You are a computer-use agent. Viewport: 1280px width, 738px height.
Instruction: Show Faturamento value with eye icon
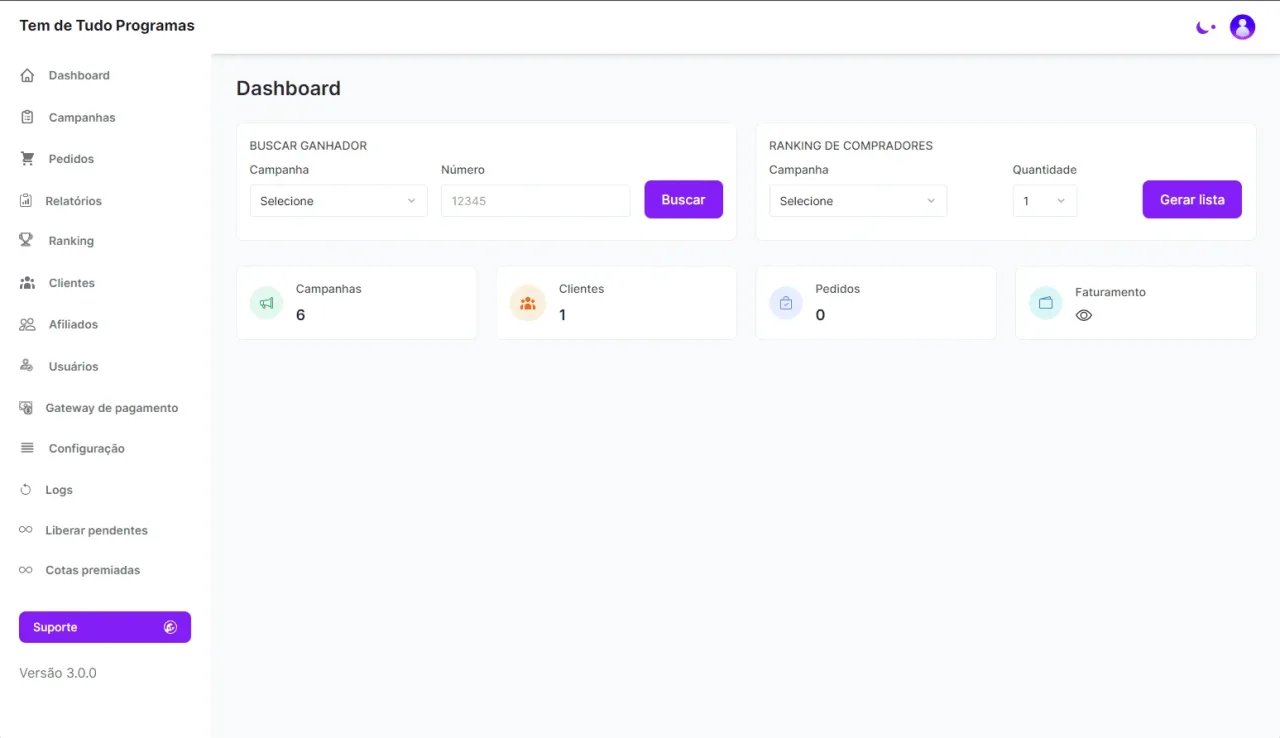(x=1084, y=315)
